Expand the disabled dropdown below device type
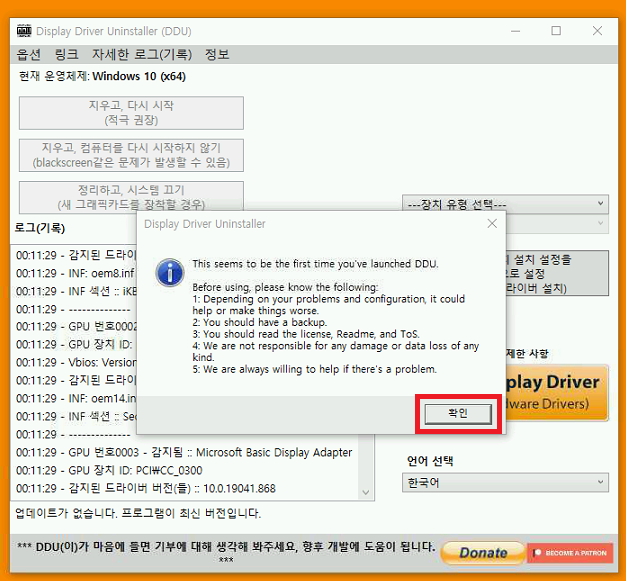This screenshot has width=626, height=581. coord(557,224)
